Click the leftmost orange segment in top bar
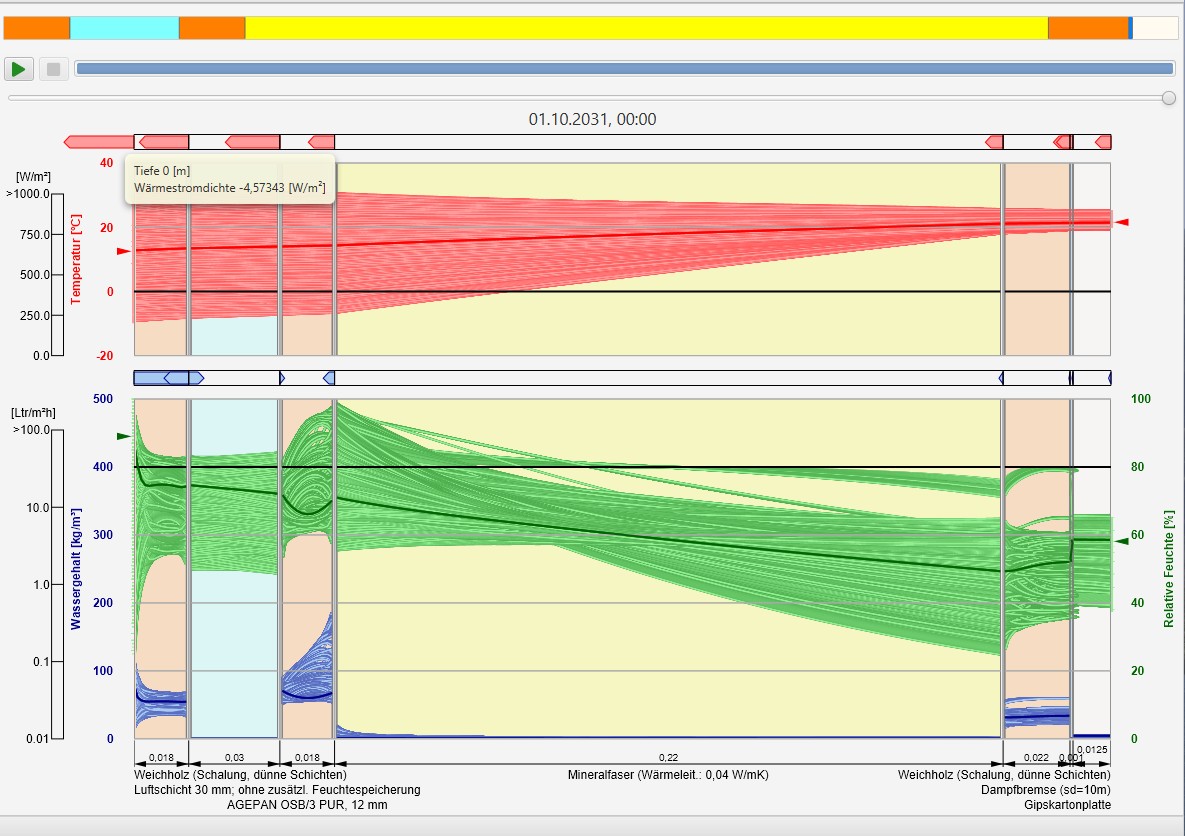 35,28
